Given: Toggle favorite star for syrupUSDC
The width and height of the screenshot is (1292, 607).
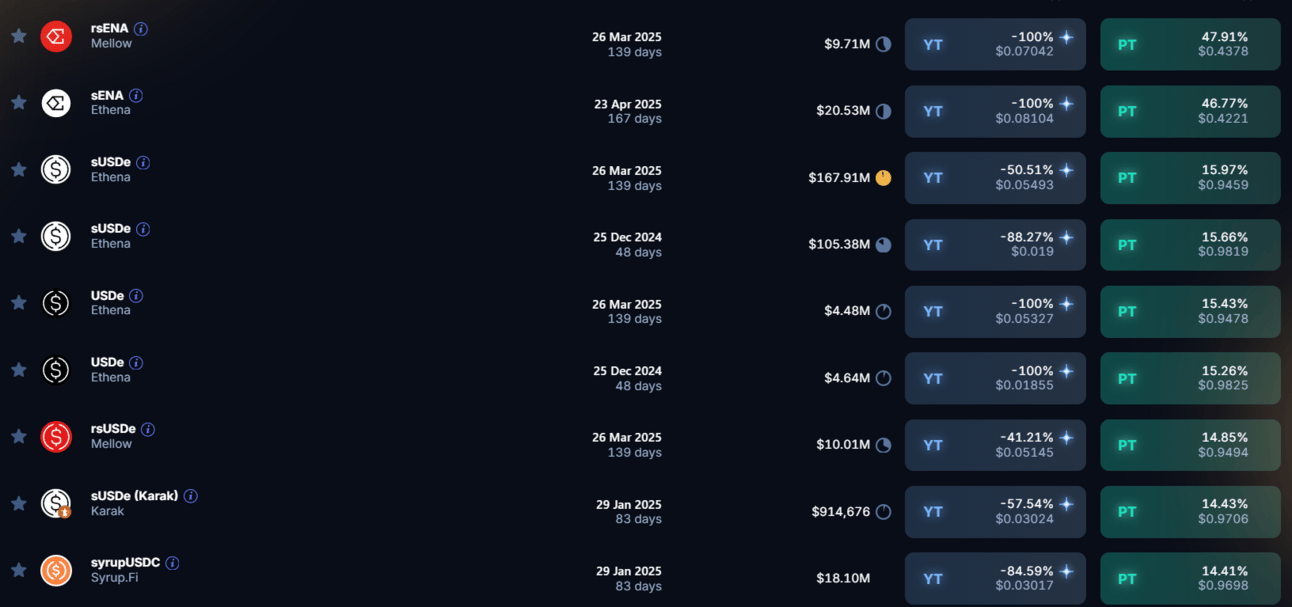Looking at the screenshot, I should point(18,570).
